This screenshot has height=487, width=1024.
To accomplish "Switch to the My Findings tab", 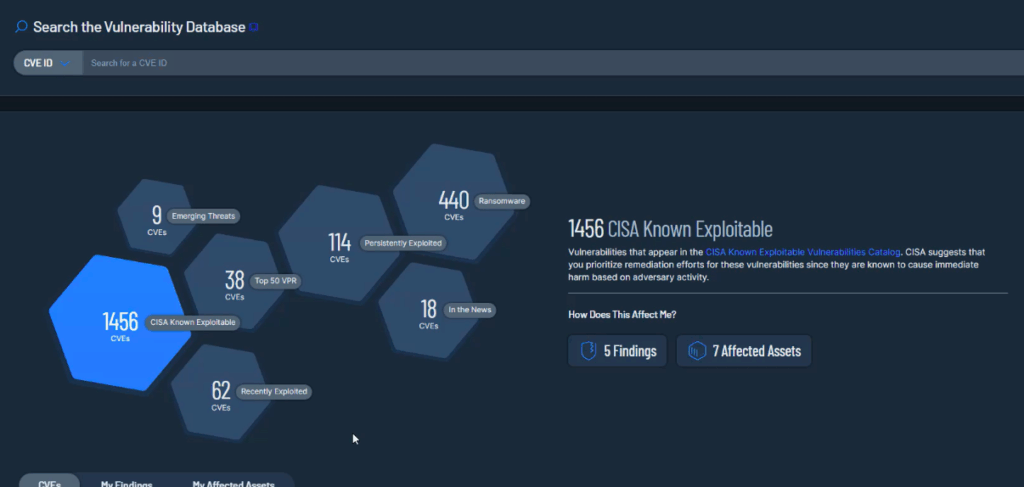I will [126, 482].
